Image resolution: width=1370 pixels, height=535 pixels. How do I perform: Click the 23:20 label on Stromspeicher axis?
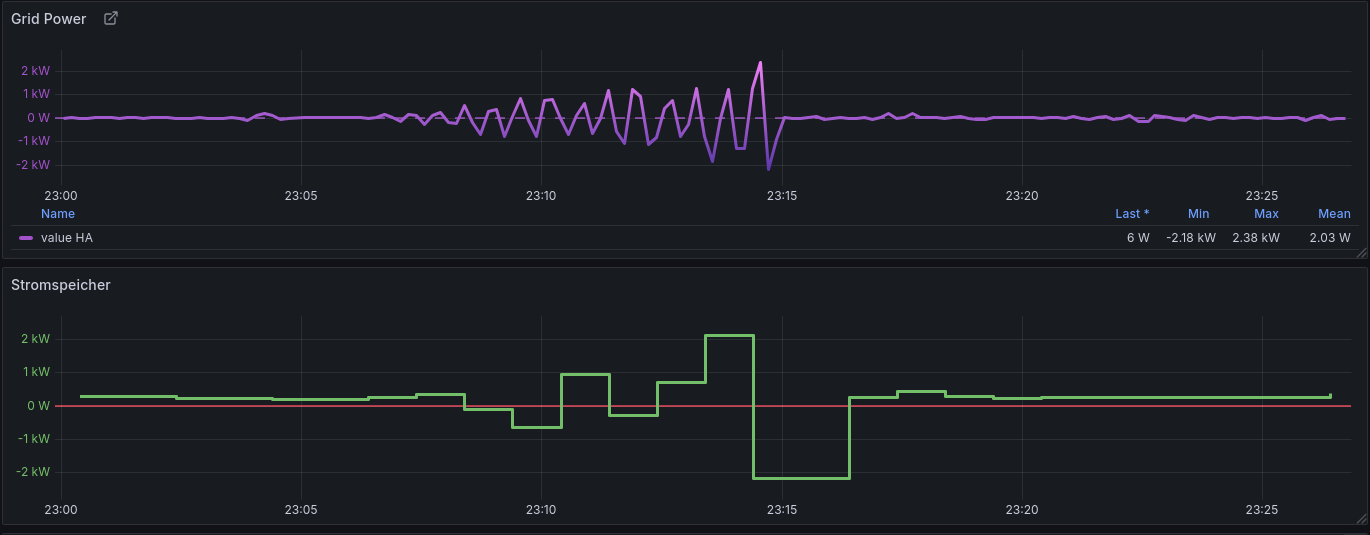[1022, 509]
